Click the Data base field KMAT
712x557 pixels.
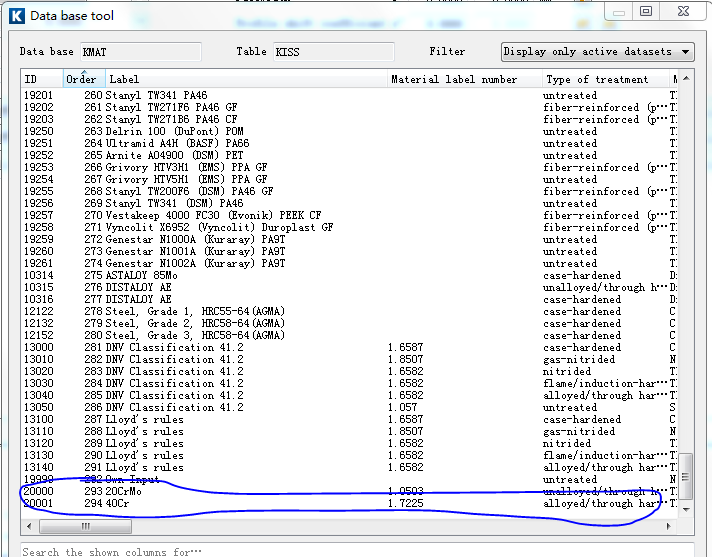click(x=141, y=52)
